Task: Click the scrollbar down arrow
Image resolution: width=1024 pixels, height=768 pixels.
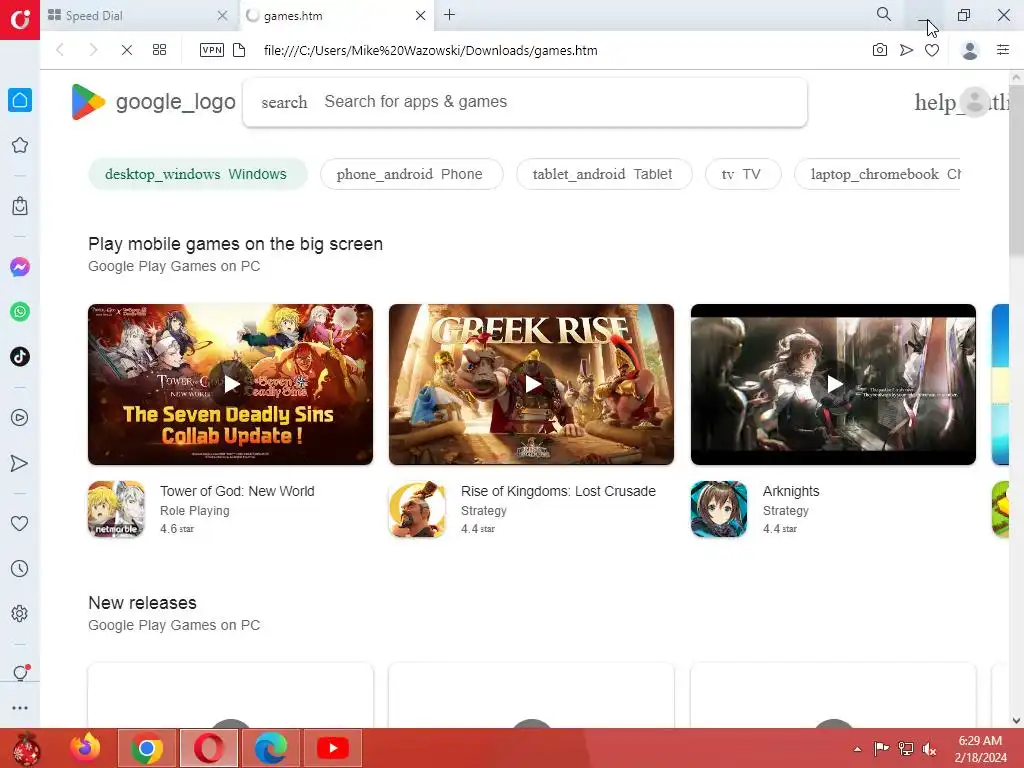Action: tap(1016, 720)
